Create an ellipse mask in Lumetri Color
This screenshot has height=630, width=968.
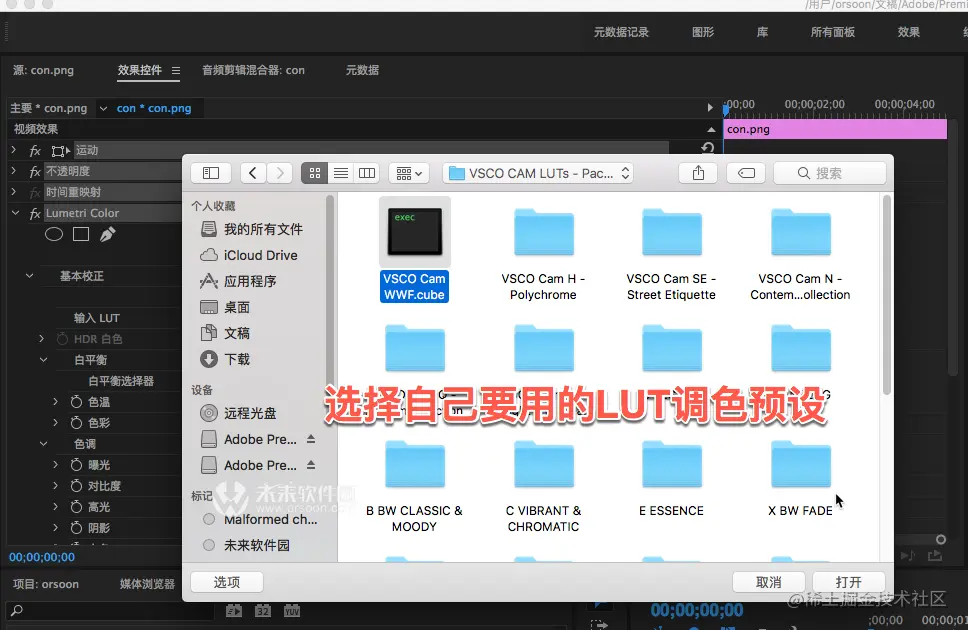(53, 233)
